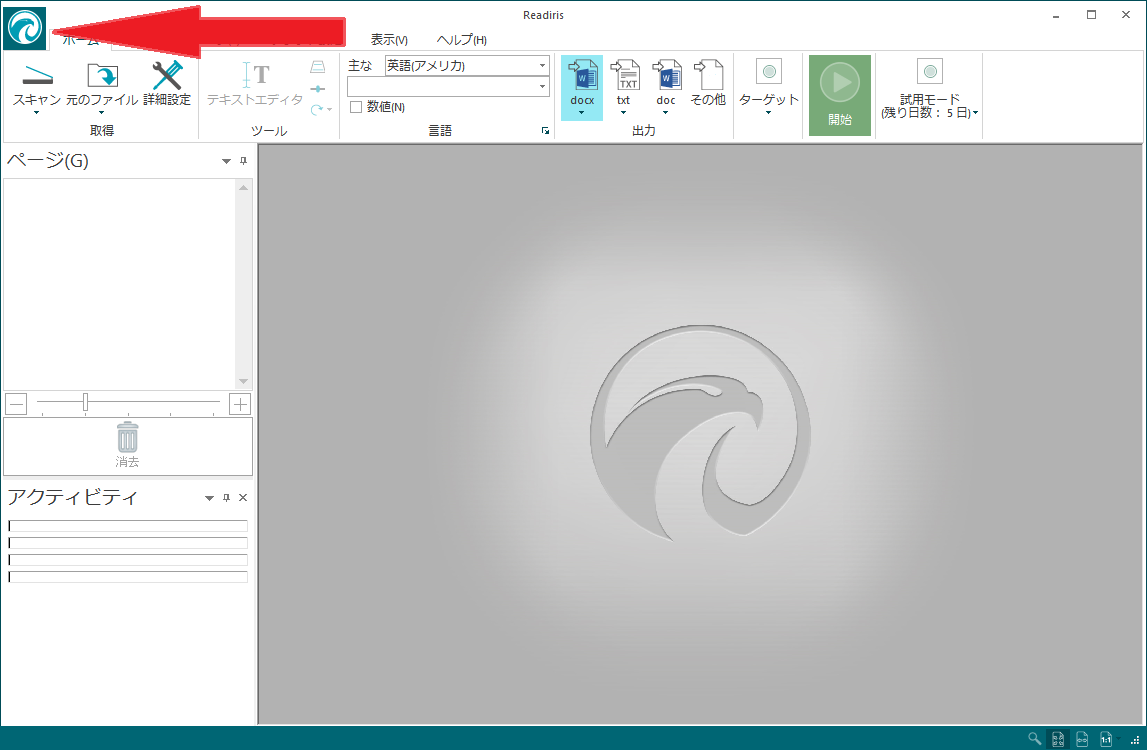This screenshot has width=1147, height=750.
Task: Click the deskew page icon in ツール group
Action: (317, 67)
